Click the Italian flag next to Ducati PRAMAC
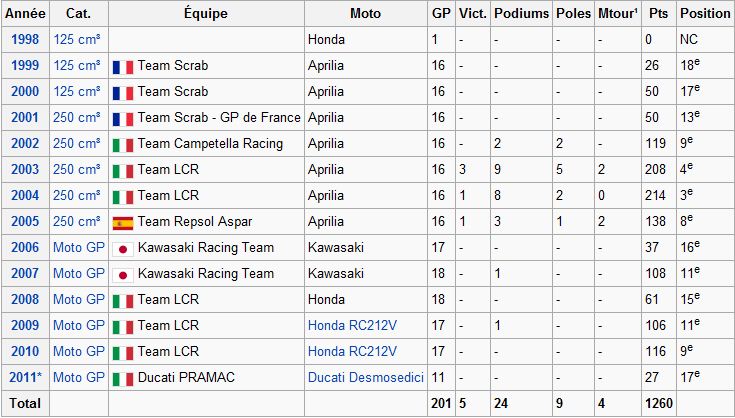735x418 pixels. tap(123, 379)
